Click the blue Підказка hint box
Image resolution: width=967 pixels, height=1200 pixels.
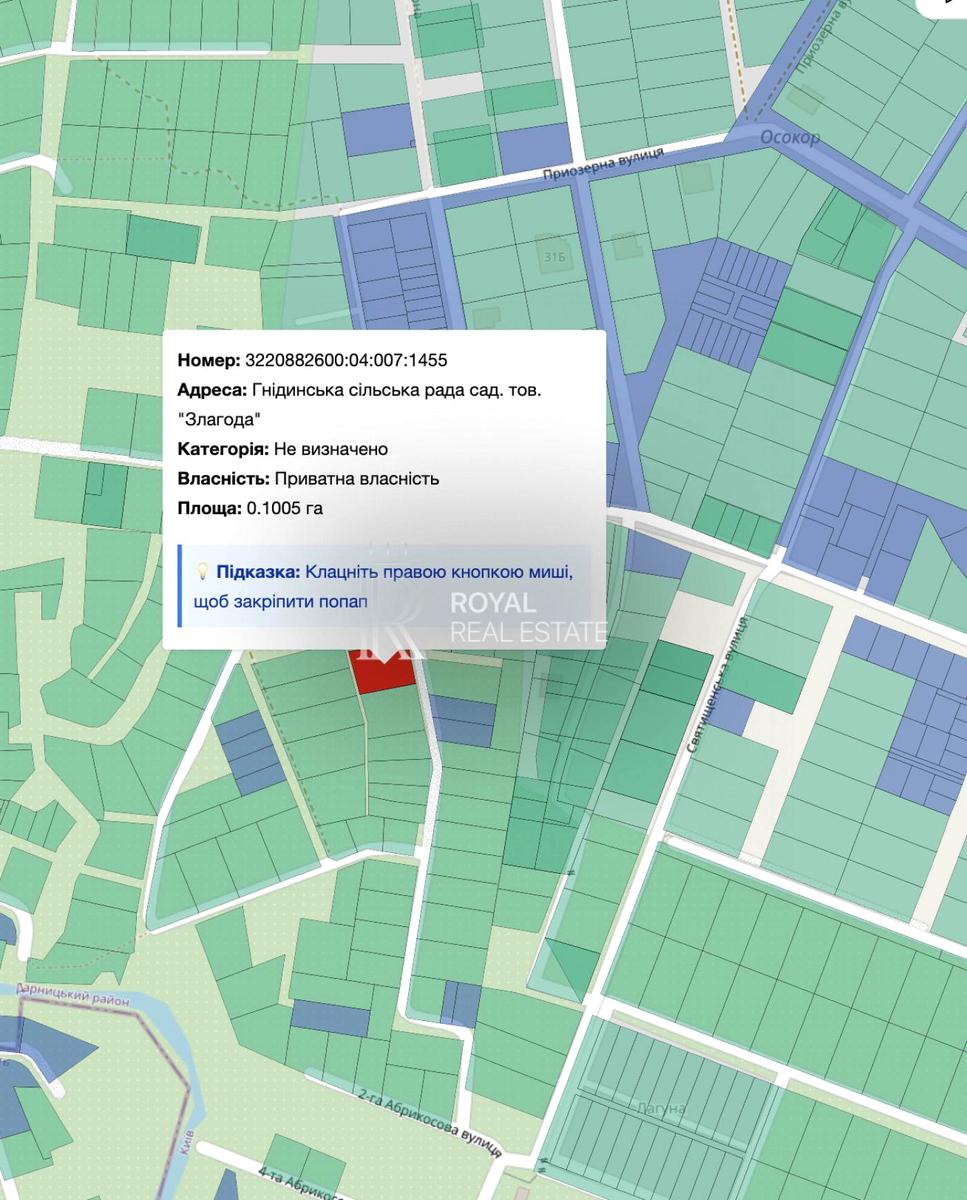[385, 586]
